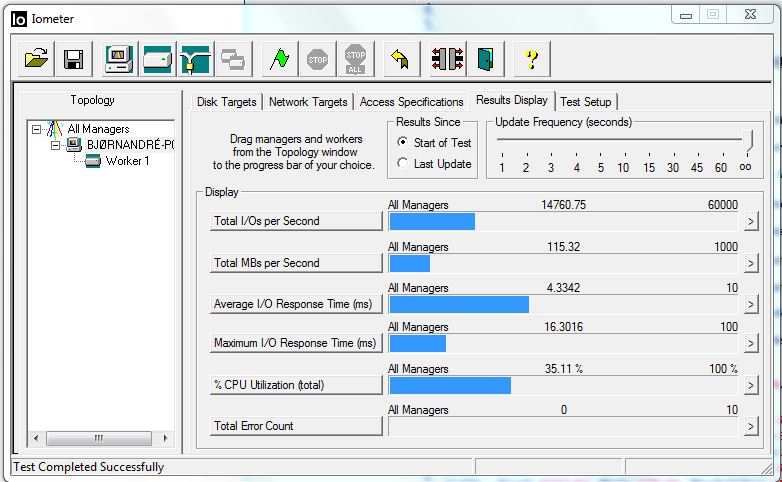Click Average I/O Response Time (ms) button
Screen dimensions: 782x482
(x=296, y=304)
